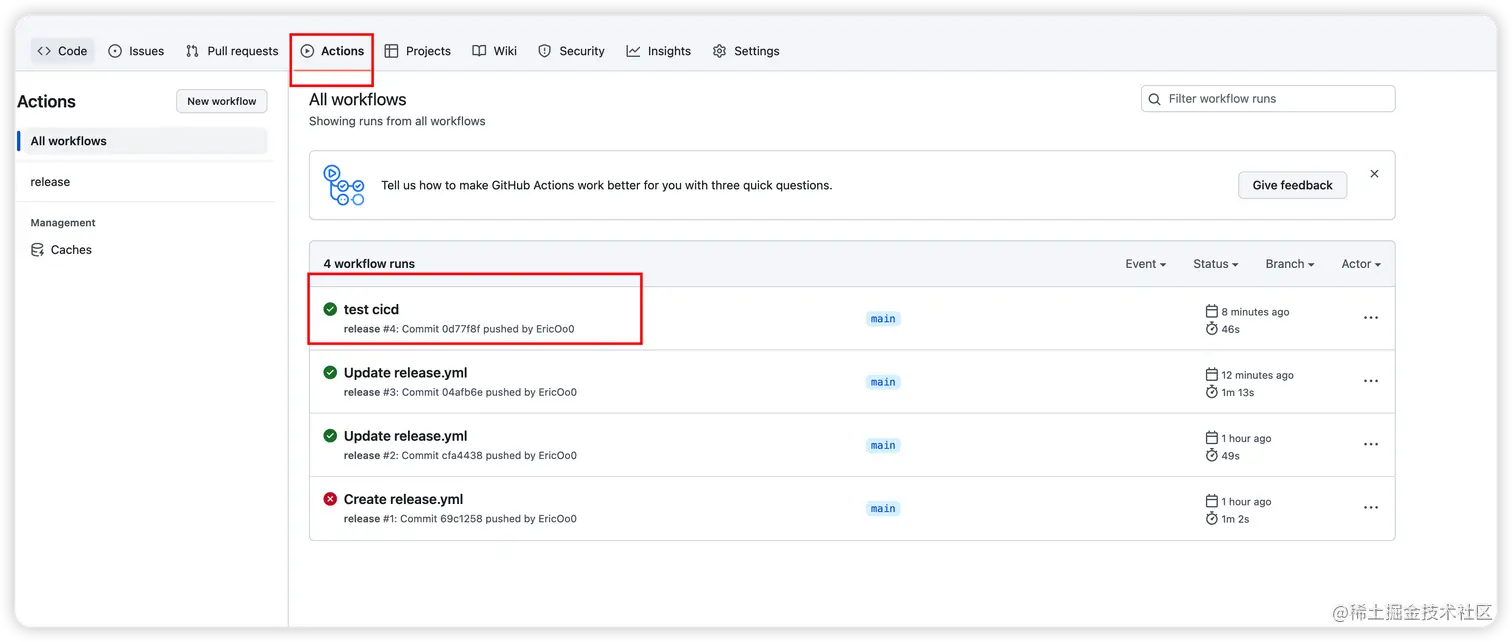The image size is (1512, 642).
Task: Click commit 04afb6e text
Action: pyautogui.click(x=442, y=392)
